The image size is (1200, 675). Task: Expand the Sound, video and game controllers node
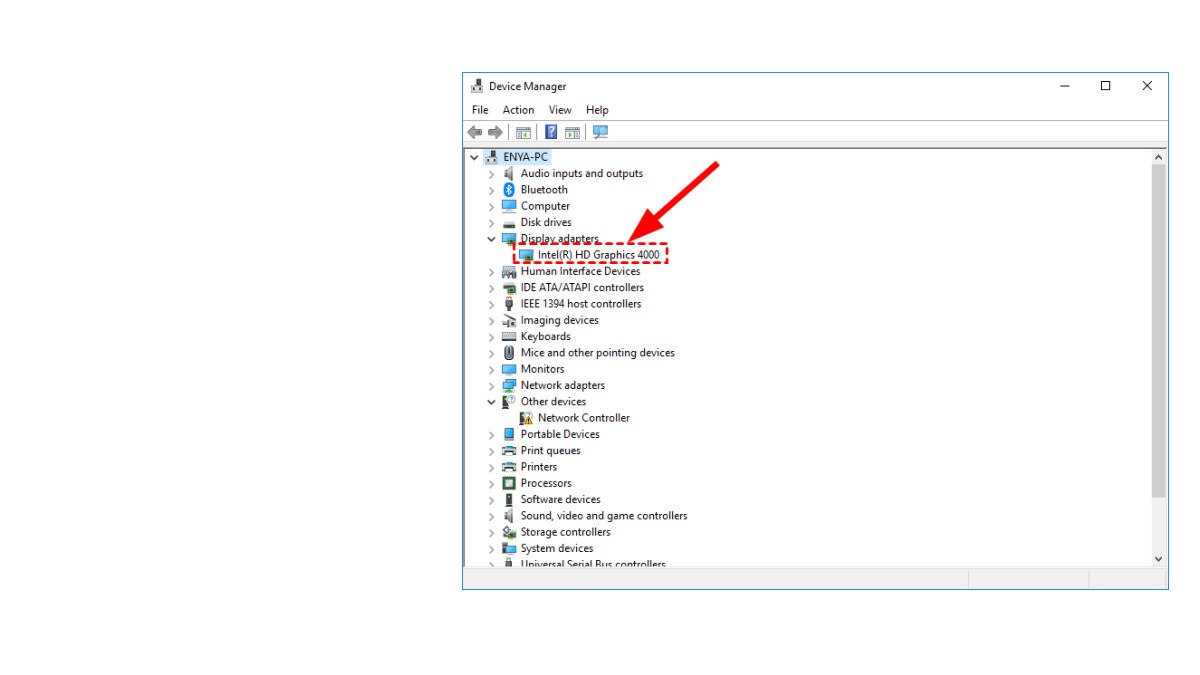pos(491,515)
